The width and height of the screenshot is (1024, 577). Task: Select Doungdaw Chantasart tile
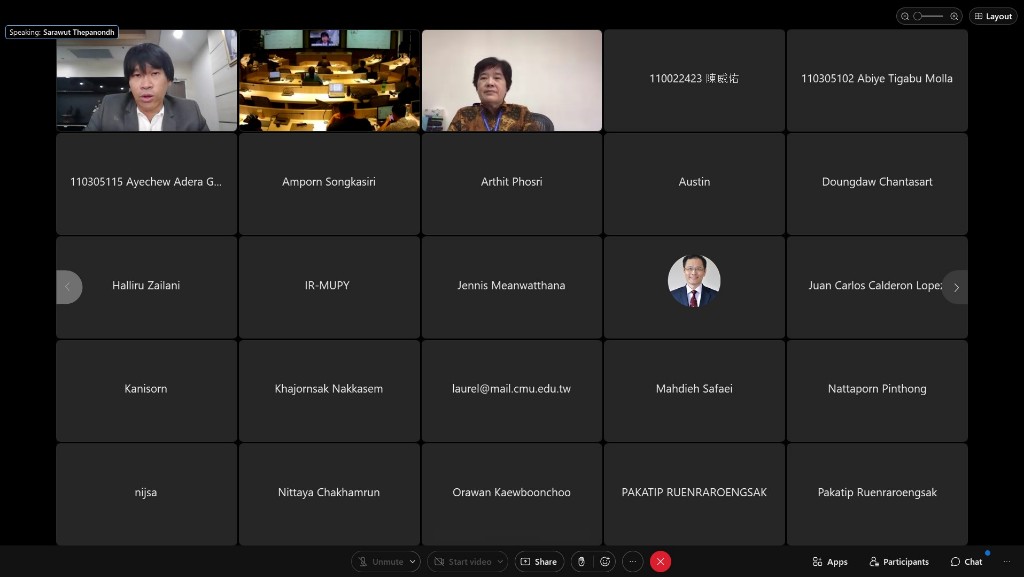click(877, 184)
